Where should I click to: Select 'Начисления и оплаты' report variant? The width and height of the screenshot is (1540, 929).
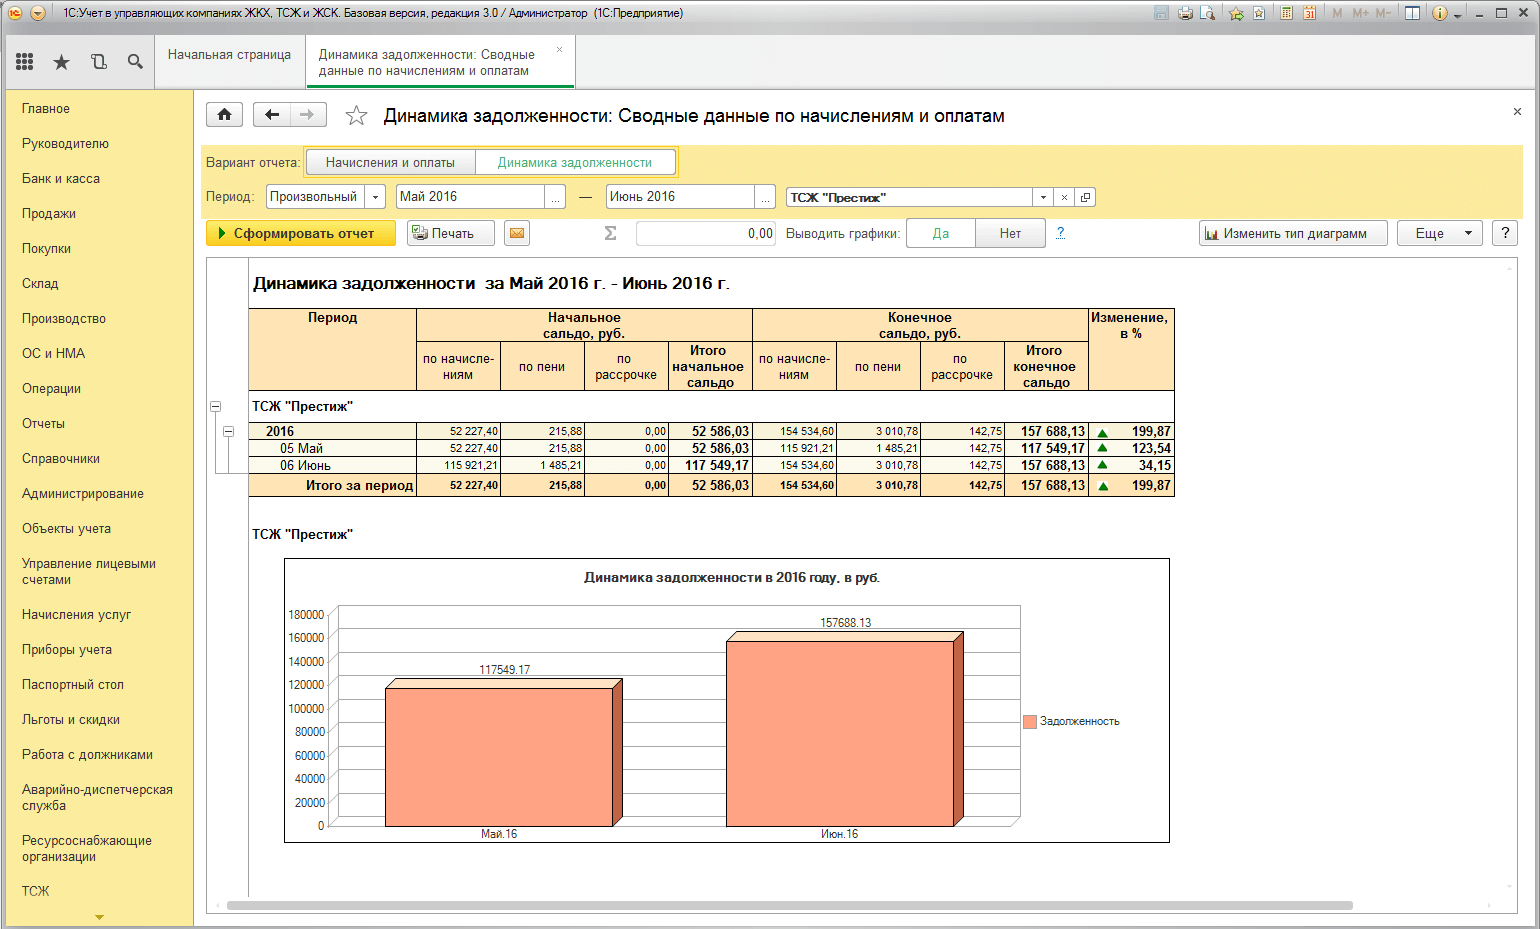coord(390,162)
